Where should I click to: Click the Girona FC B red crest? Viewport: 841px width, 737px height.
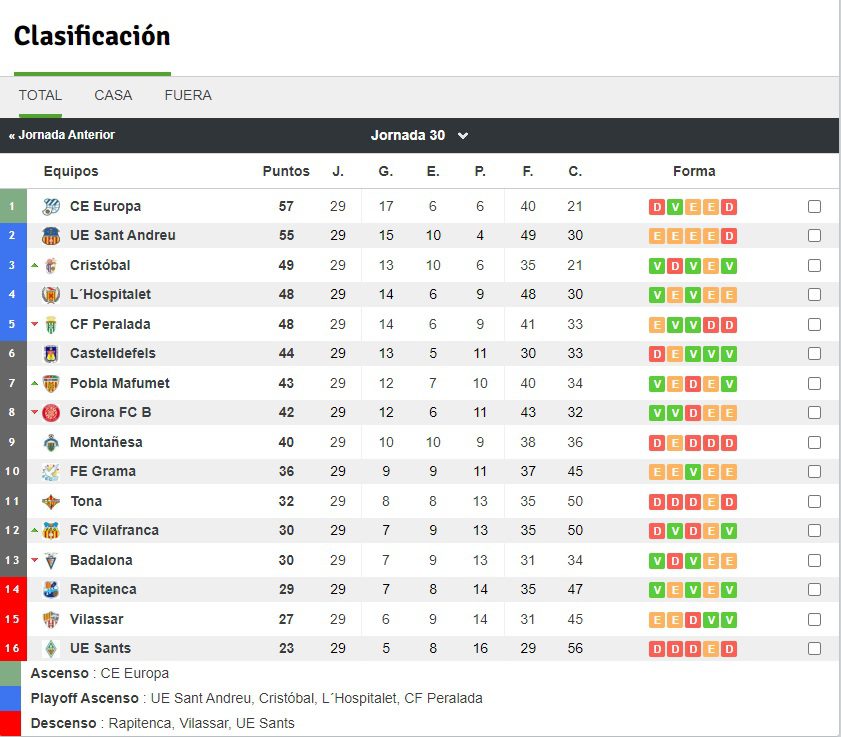coord(51,412)
